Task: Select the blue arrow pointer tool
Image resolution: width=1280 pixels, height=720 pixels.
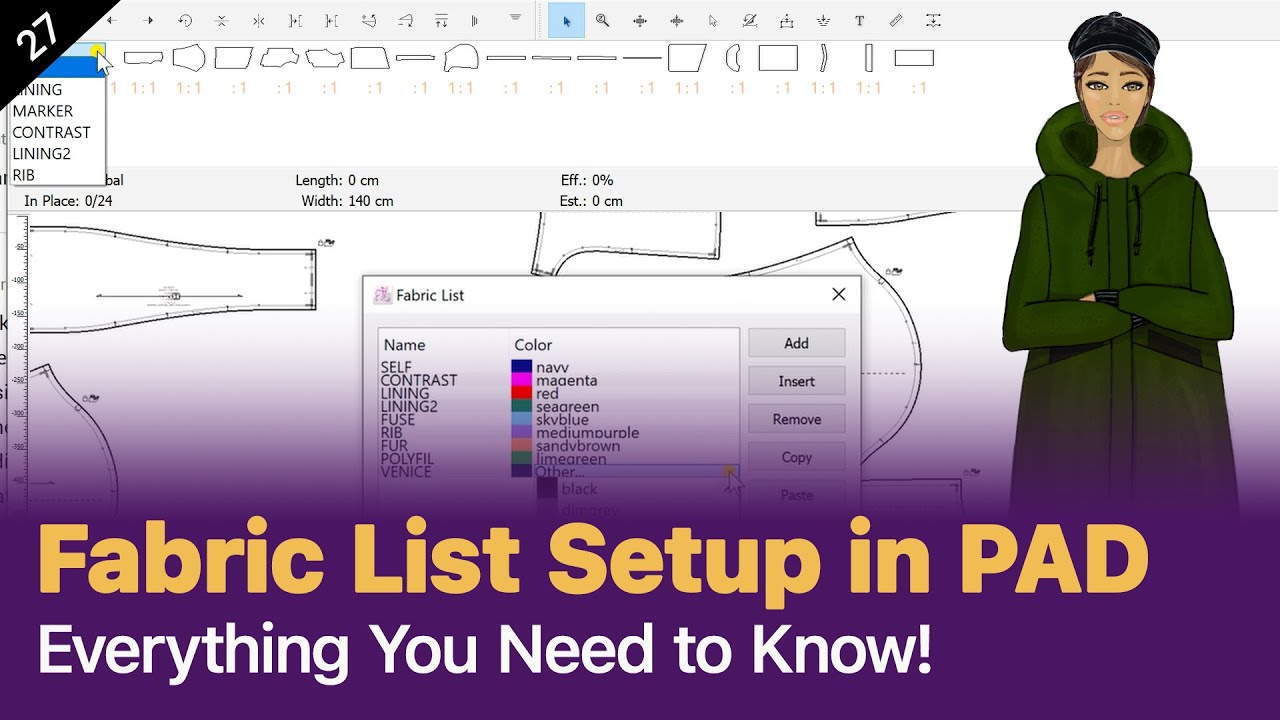Action: pyautogui.click(x=566, y=20)
